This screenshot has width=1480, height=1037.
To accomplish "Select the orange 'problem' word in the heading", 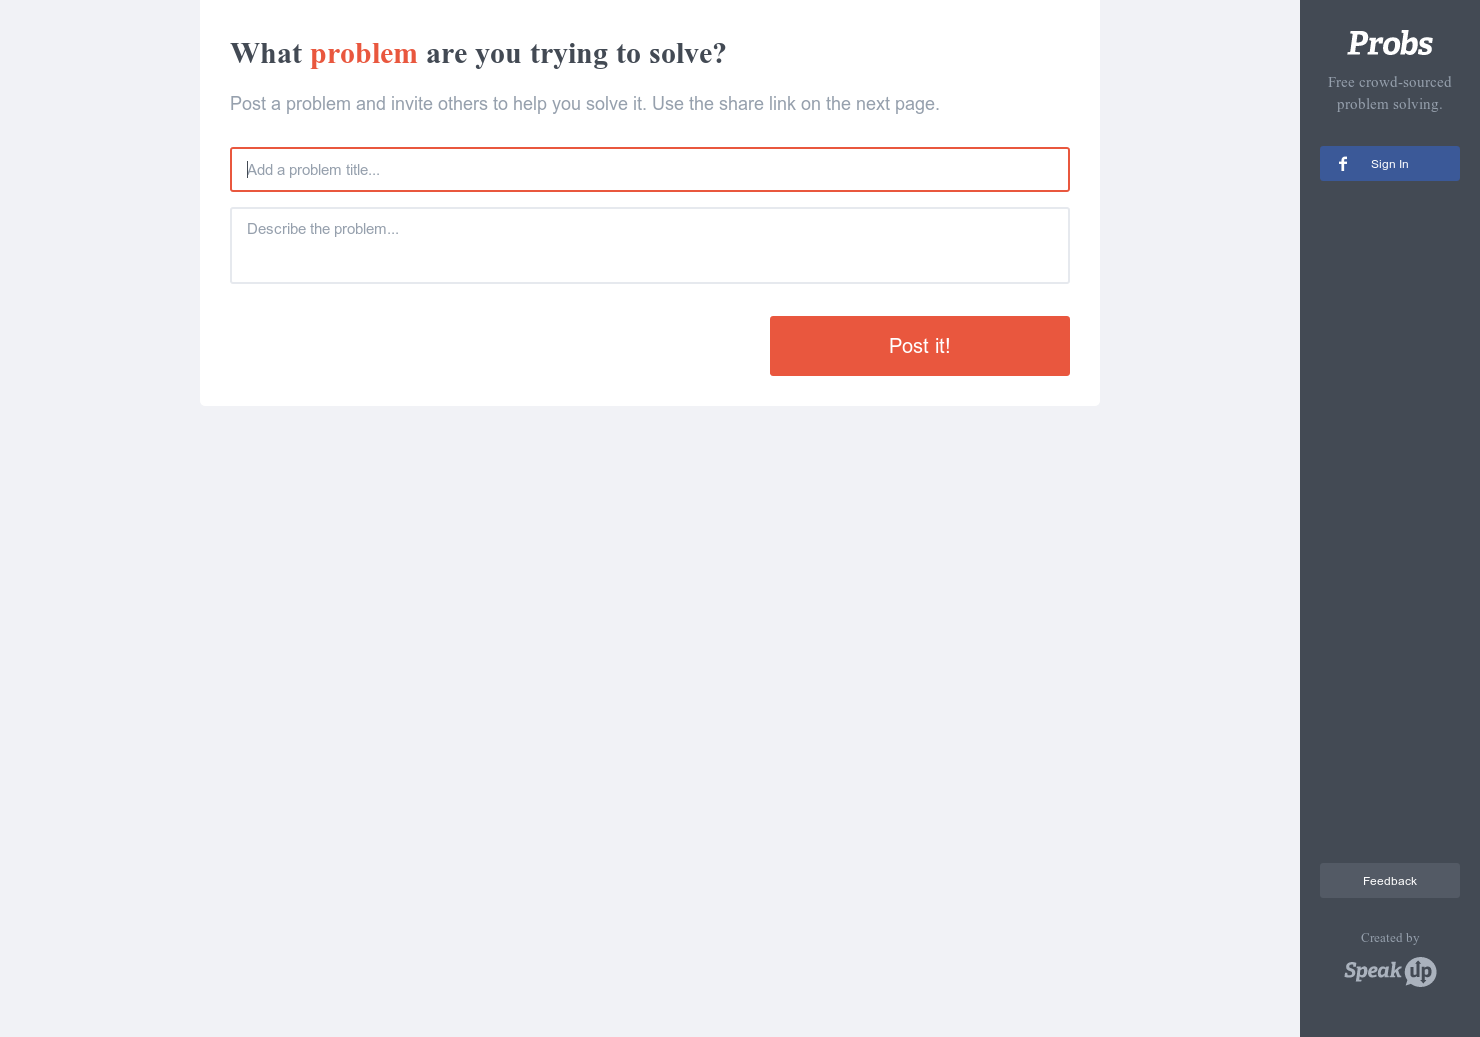I will [364, 53].
